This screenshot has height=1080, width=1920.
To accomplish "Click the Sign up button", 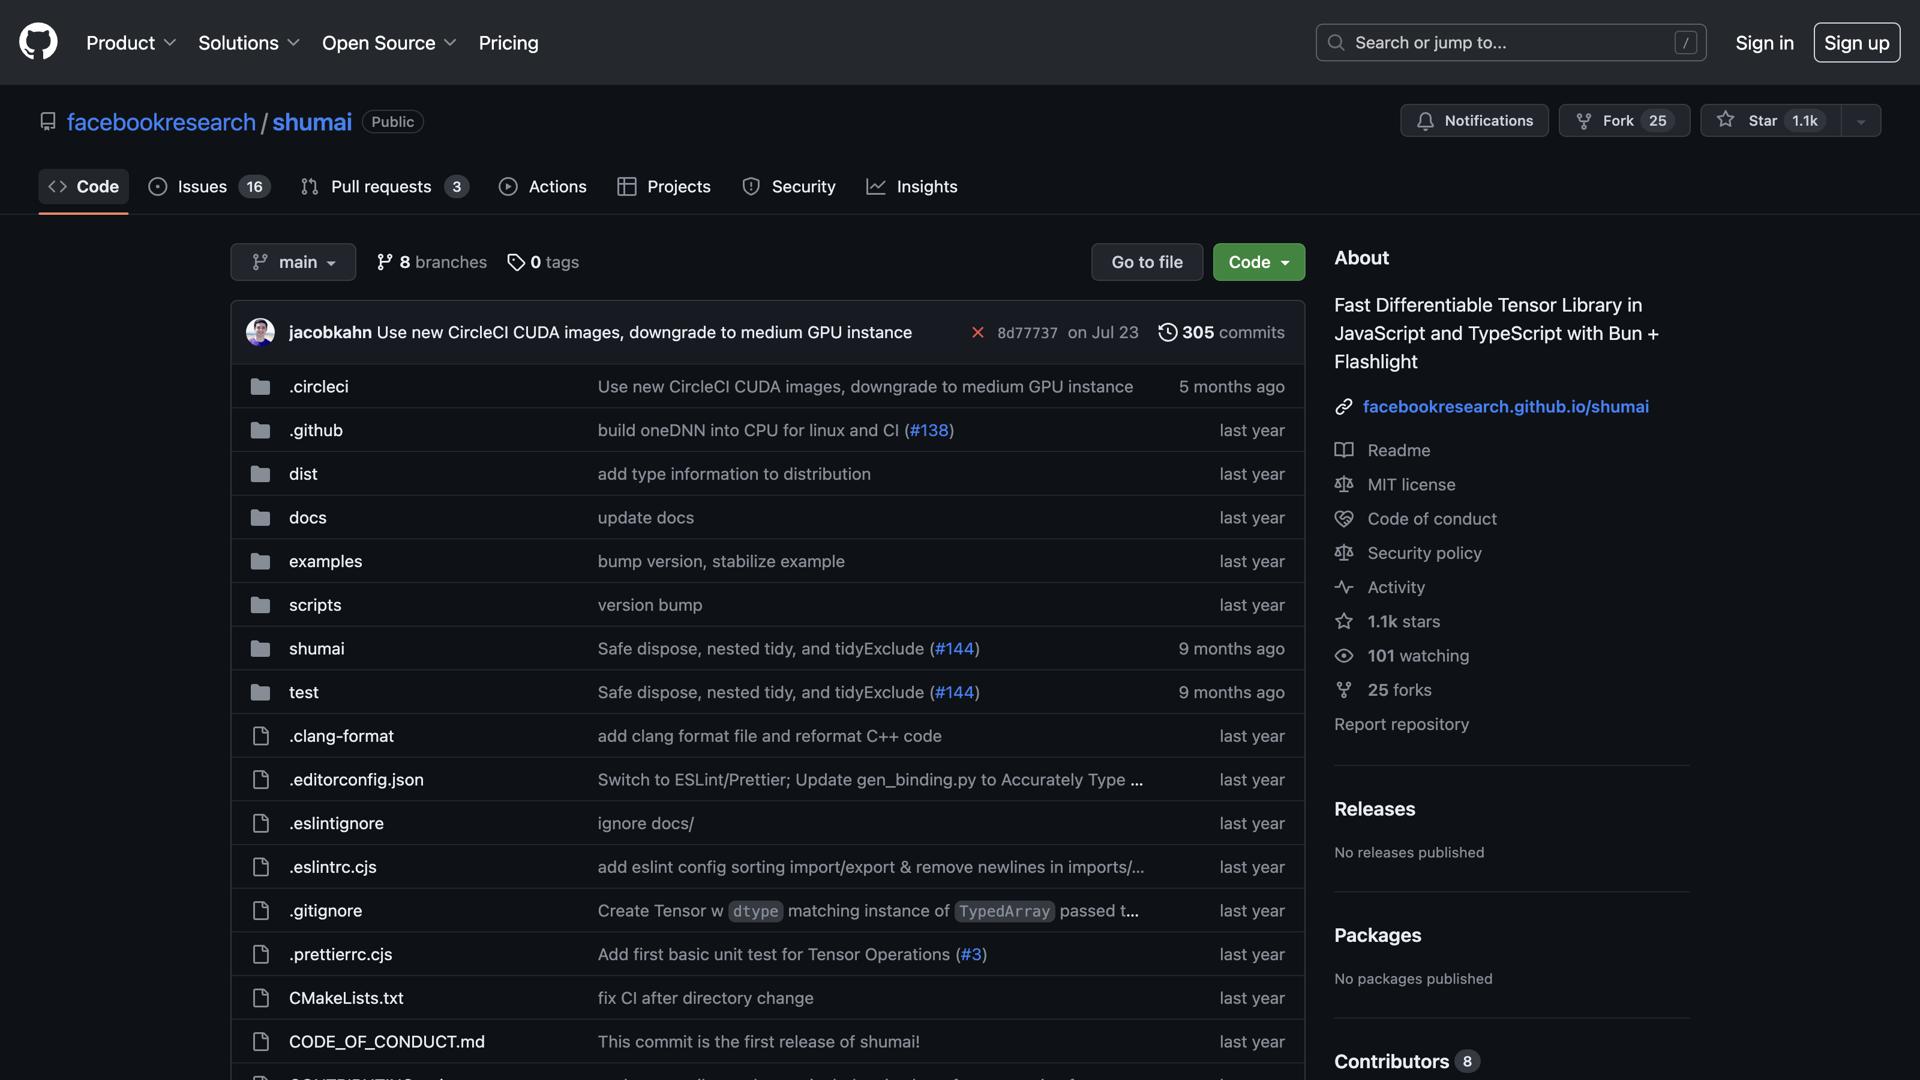I will (x=1856, y=43).
